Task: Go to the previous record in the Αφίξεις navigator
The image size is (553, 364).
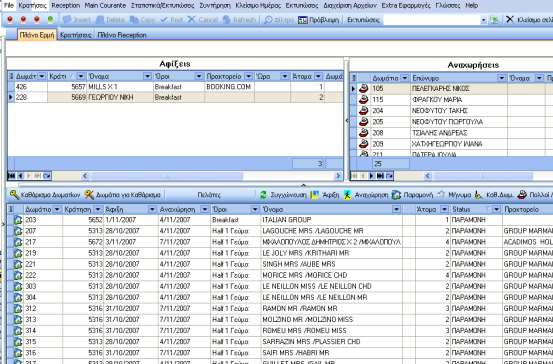Action: point(20,176)
